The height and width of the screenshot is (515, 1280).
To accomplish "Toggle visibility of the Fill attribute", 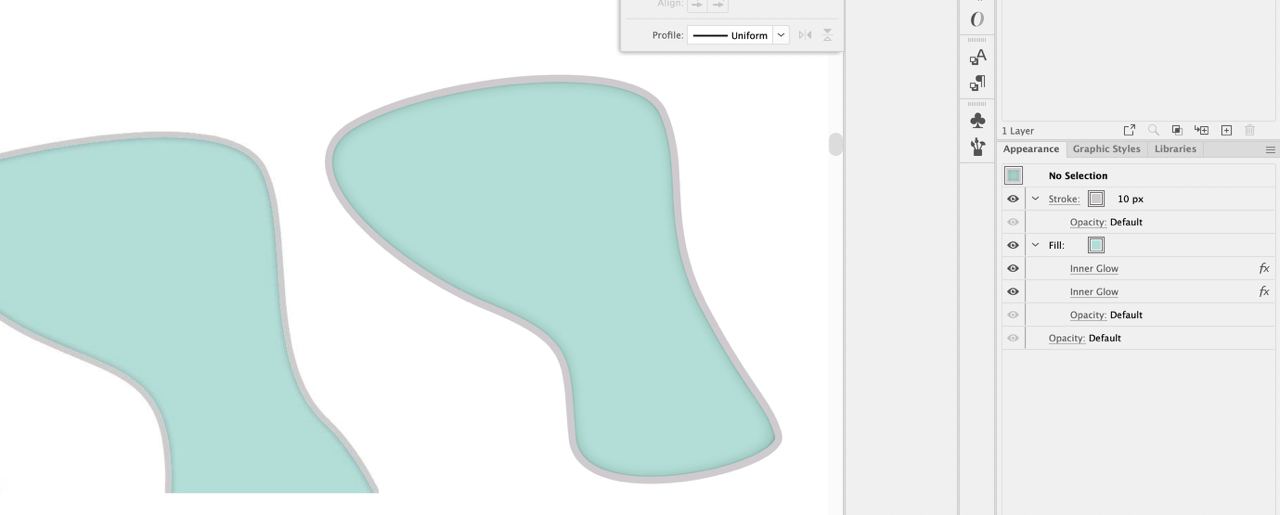I will [1013, 245].
